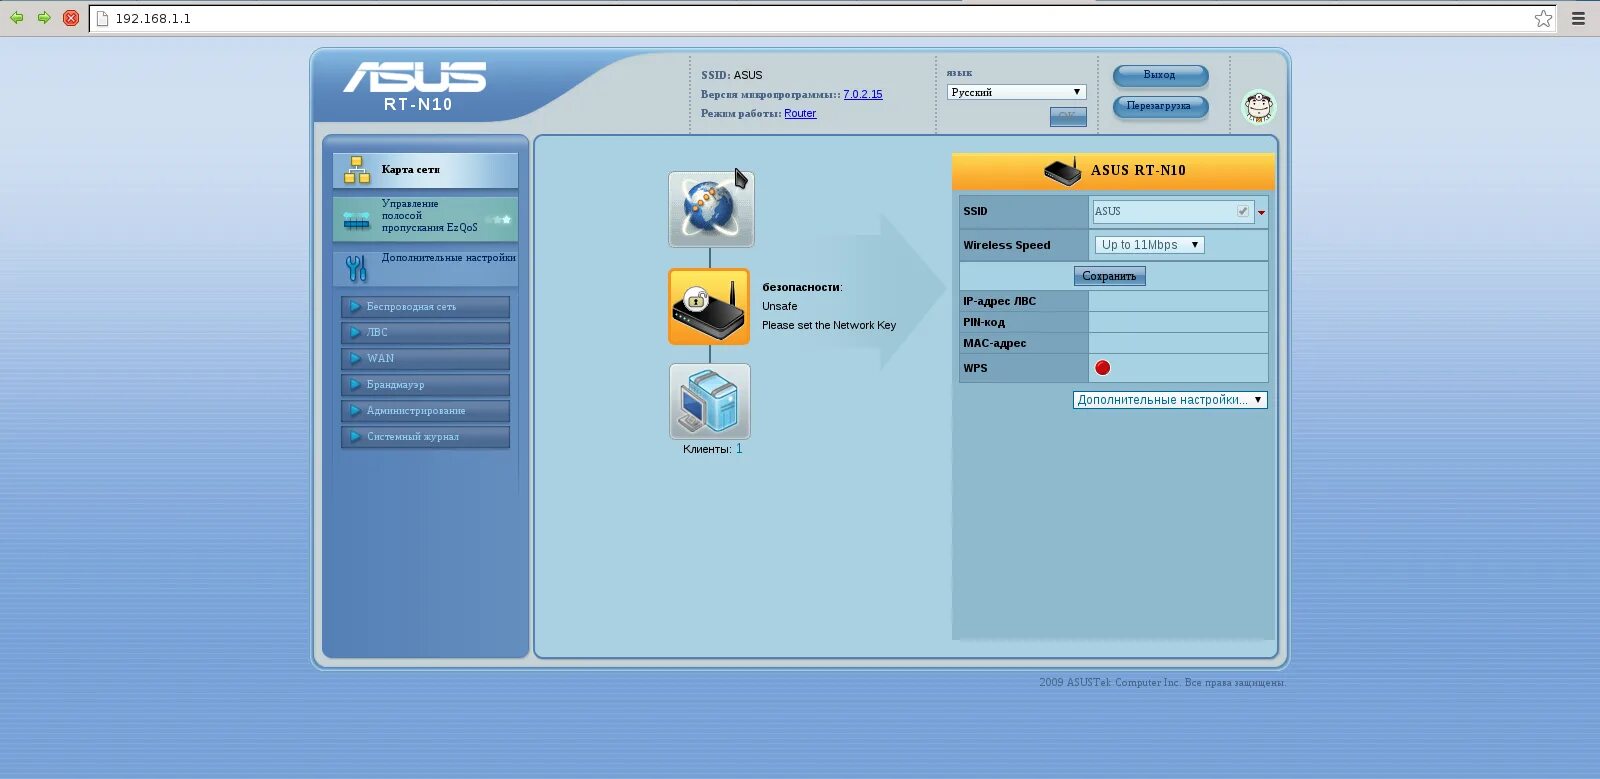Viewport: 1600px width, 779px height.
Task: Click the browser address bar 192.168.1.1
Action: pyautogui.click(x=820, y=18)
